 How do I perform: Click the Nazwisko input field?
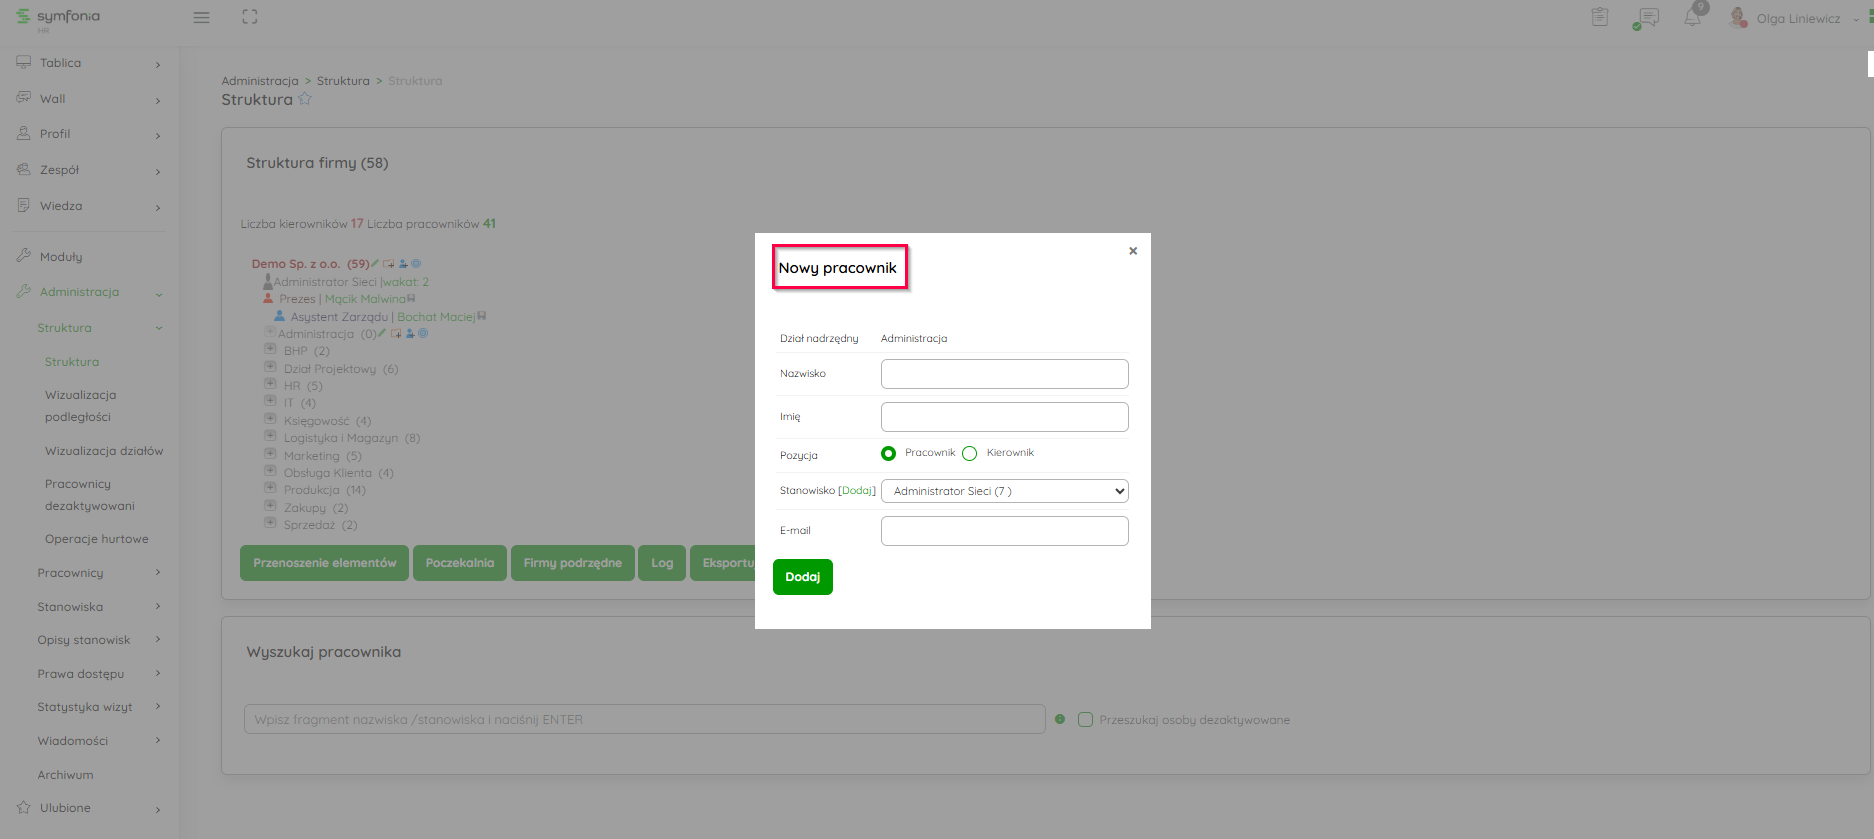pos(1004,374)
